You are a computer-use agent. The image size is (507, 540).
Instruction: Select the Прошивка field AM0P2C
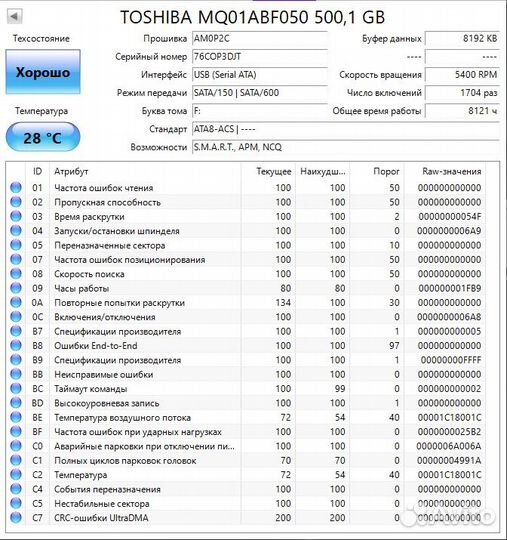tap(260, 38)
